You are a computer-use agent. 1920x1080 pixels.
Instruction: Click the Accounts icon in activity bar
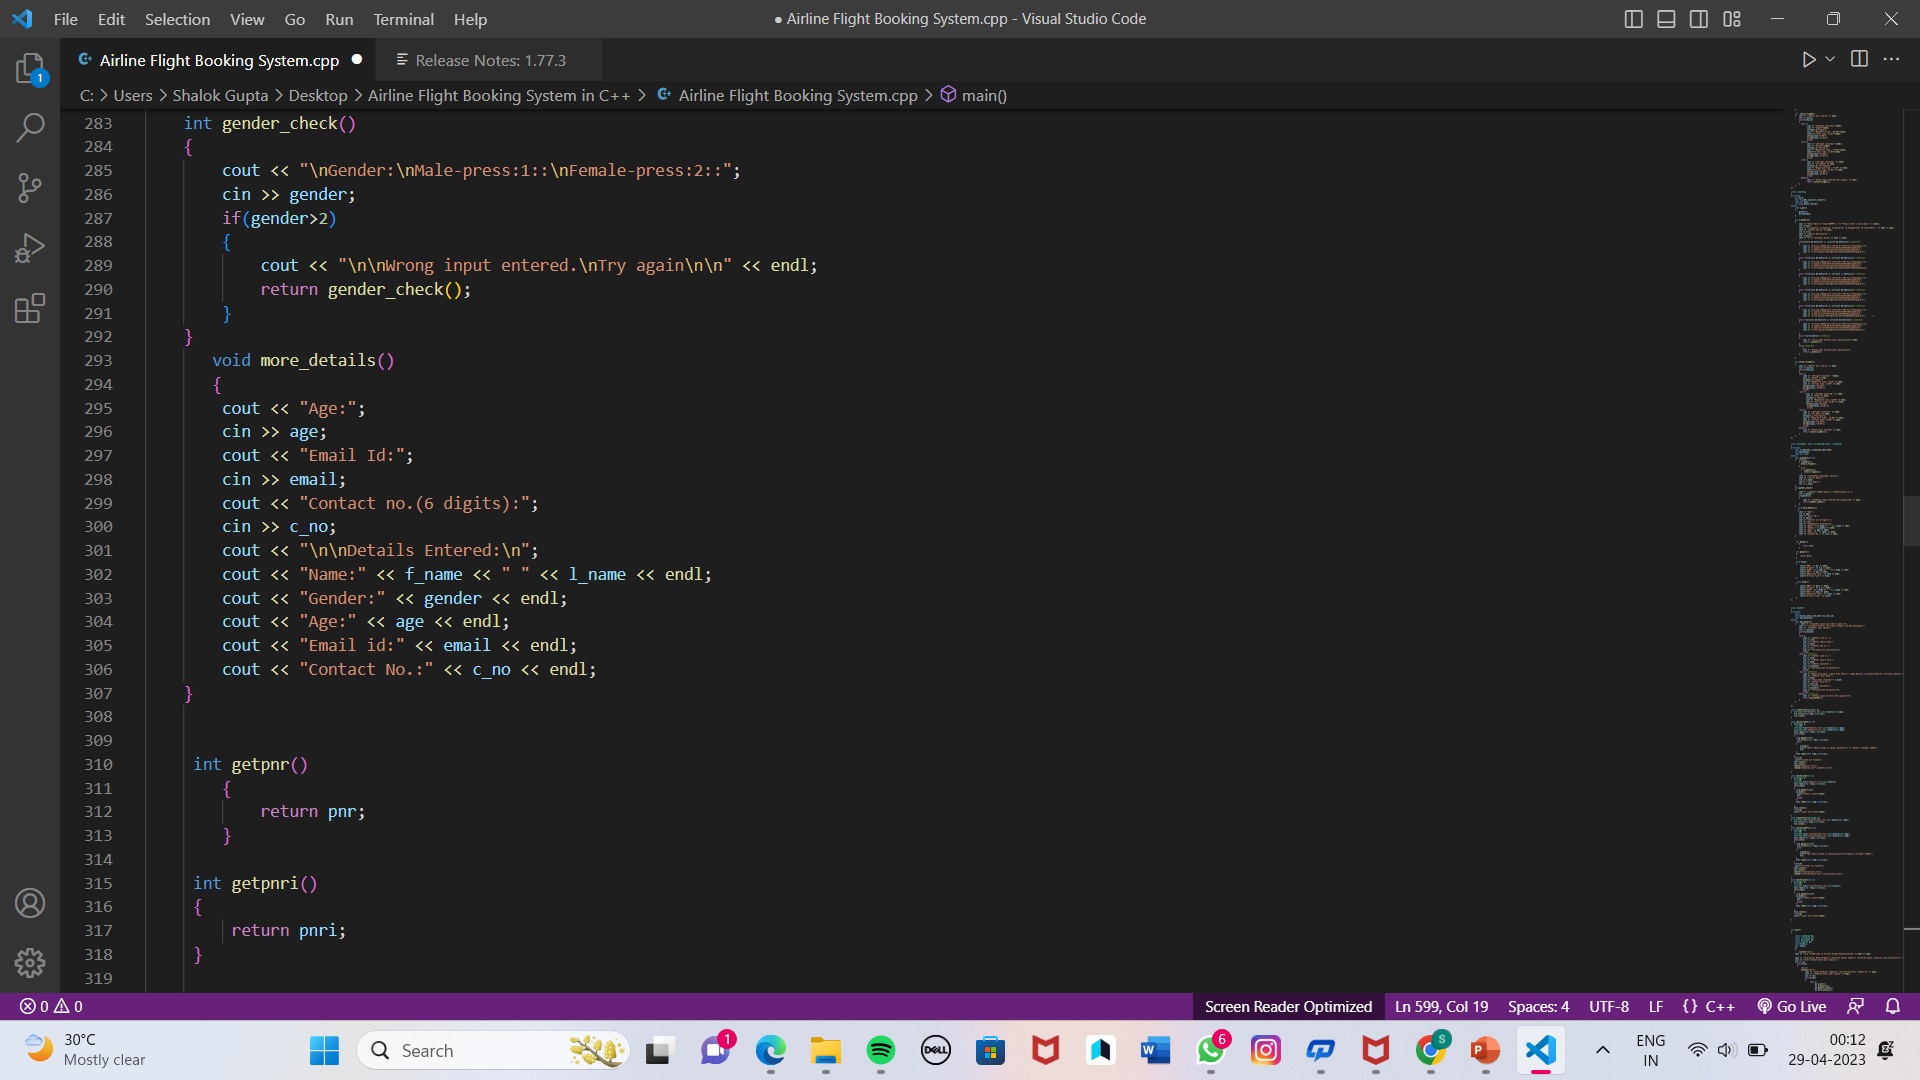click(x=30, y=903)
